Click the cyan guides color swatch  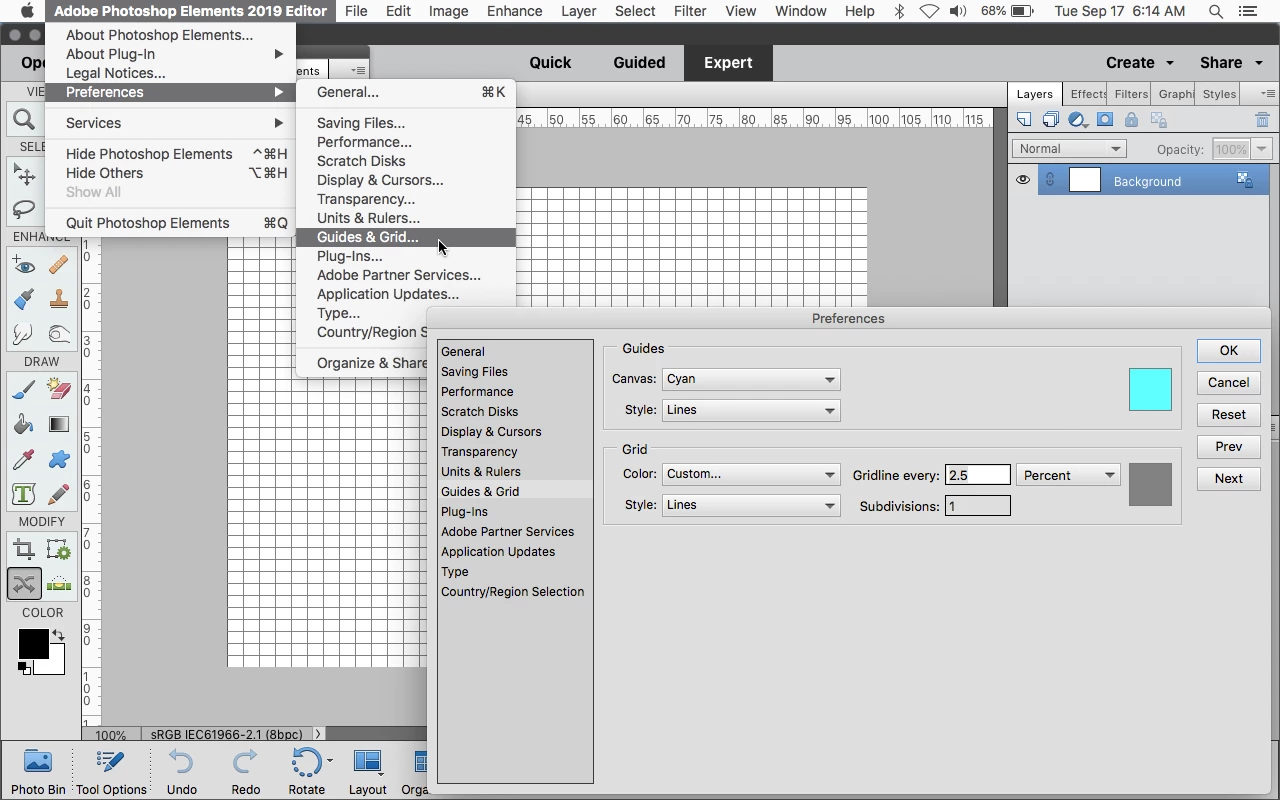tap(1150, 390)
